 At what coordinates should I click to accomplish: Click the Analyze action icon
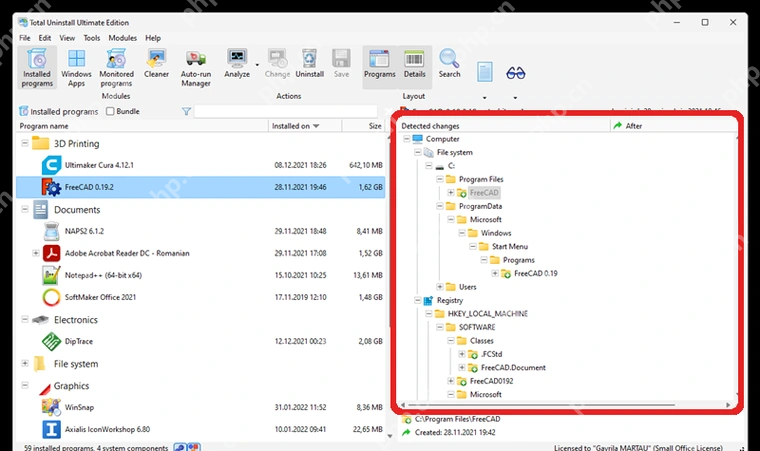[x=237, y=59]
